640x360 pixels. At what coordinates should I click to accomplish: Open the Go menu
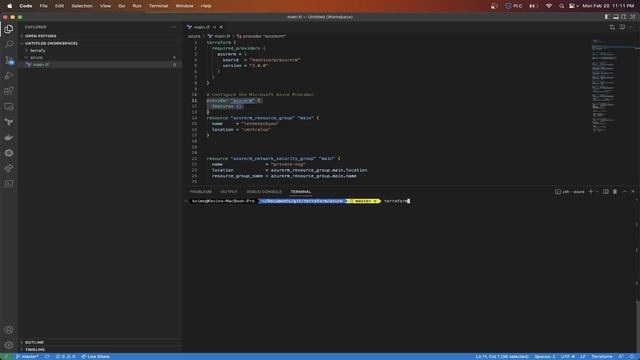[122, 6]
